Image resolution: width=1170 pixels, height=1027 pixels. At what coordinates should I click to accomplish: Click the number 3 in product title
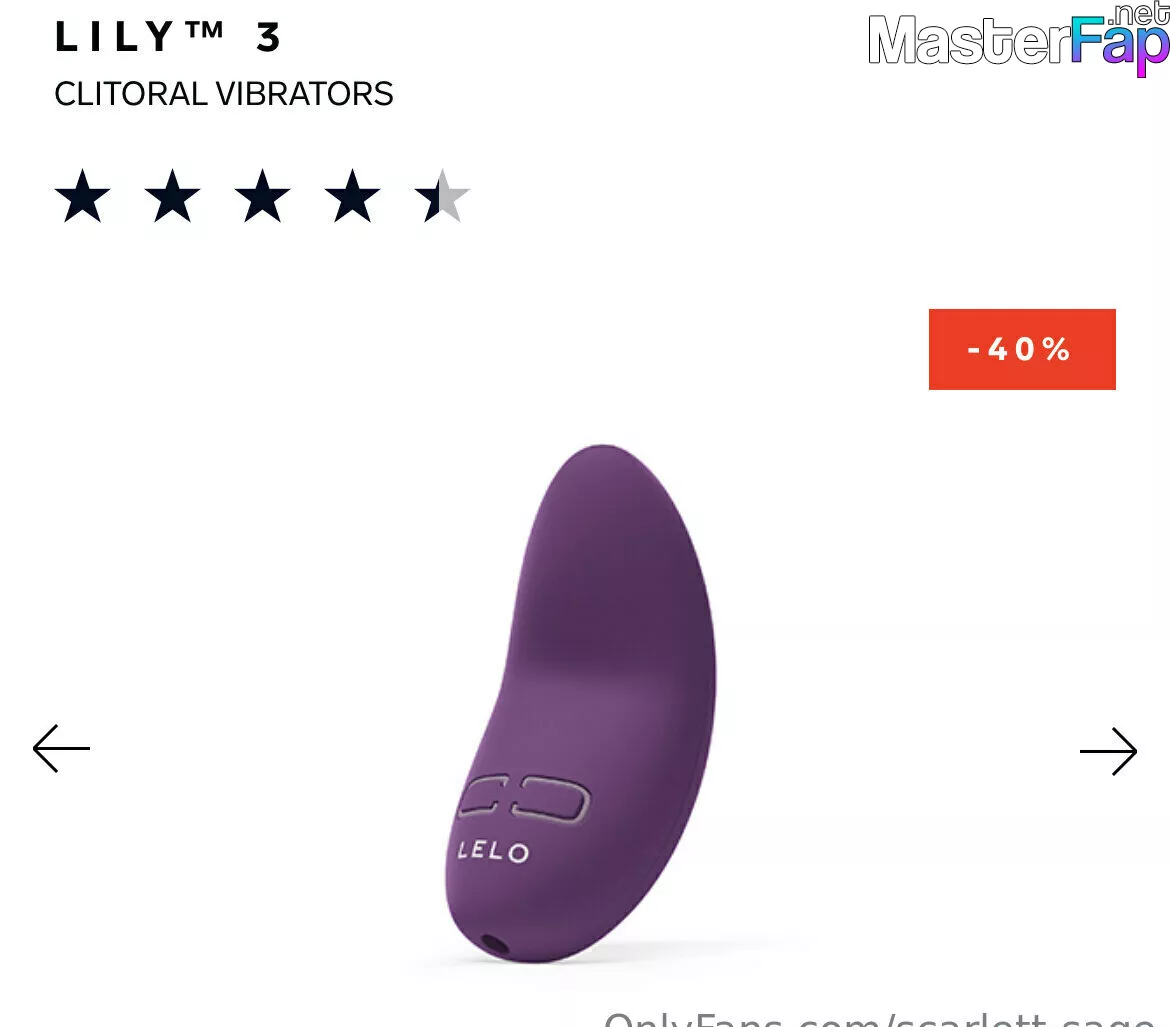[x=269, y=37]
